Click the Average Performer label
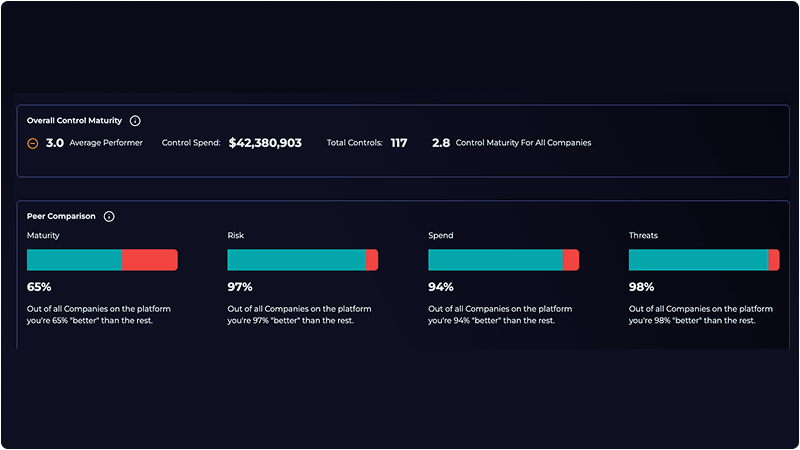The image size is (800, 450). 106,143
